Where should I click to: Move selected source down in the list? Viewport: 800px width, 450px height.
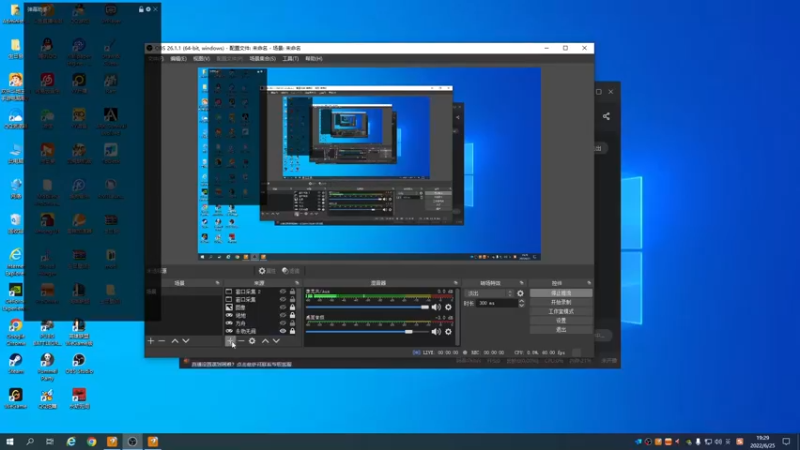click(276, 341)
